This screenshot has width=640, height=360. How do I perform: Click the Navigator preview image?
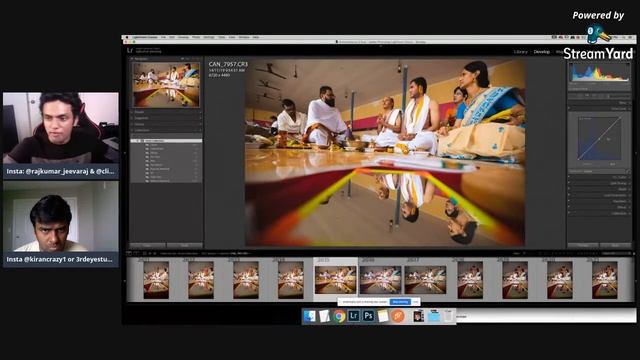(166, 84)
